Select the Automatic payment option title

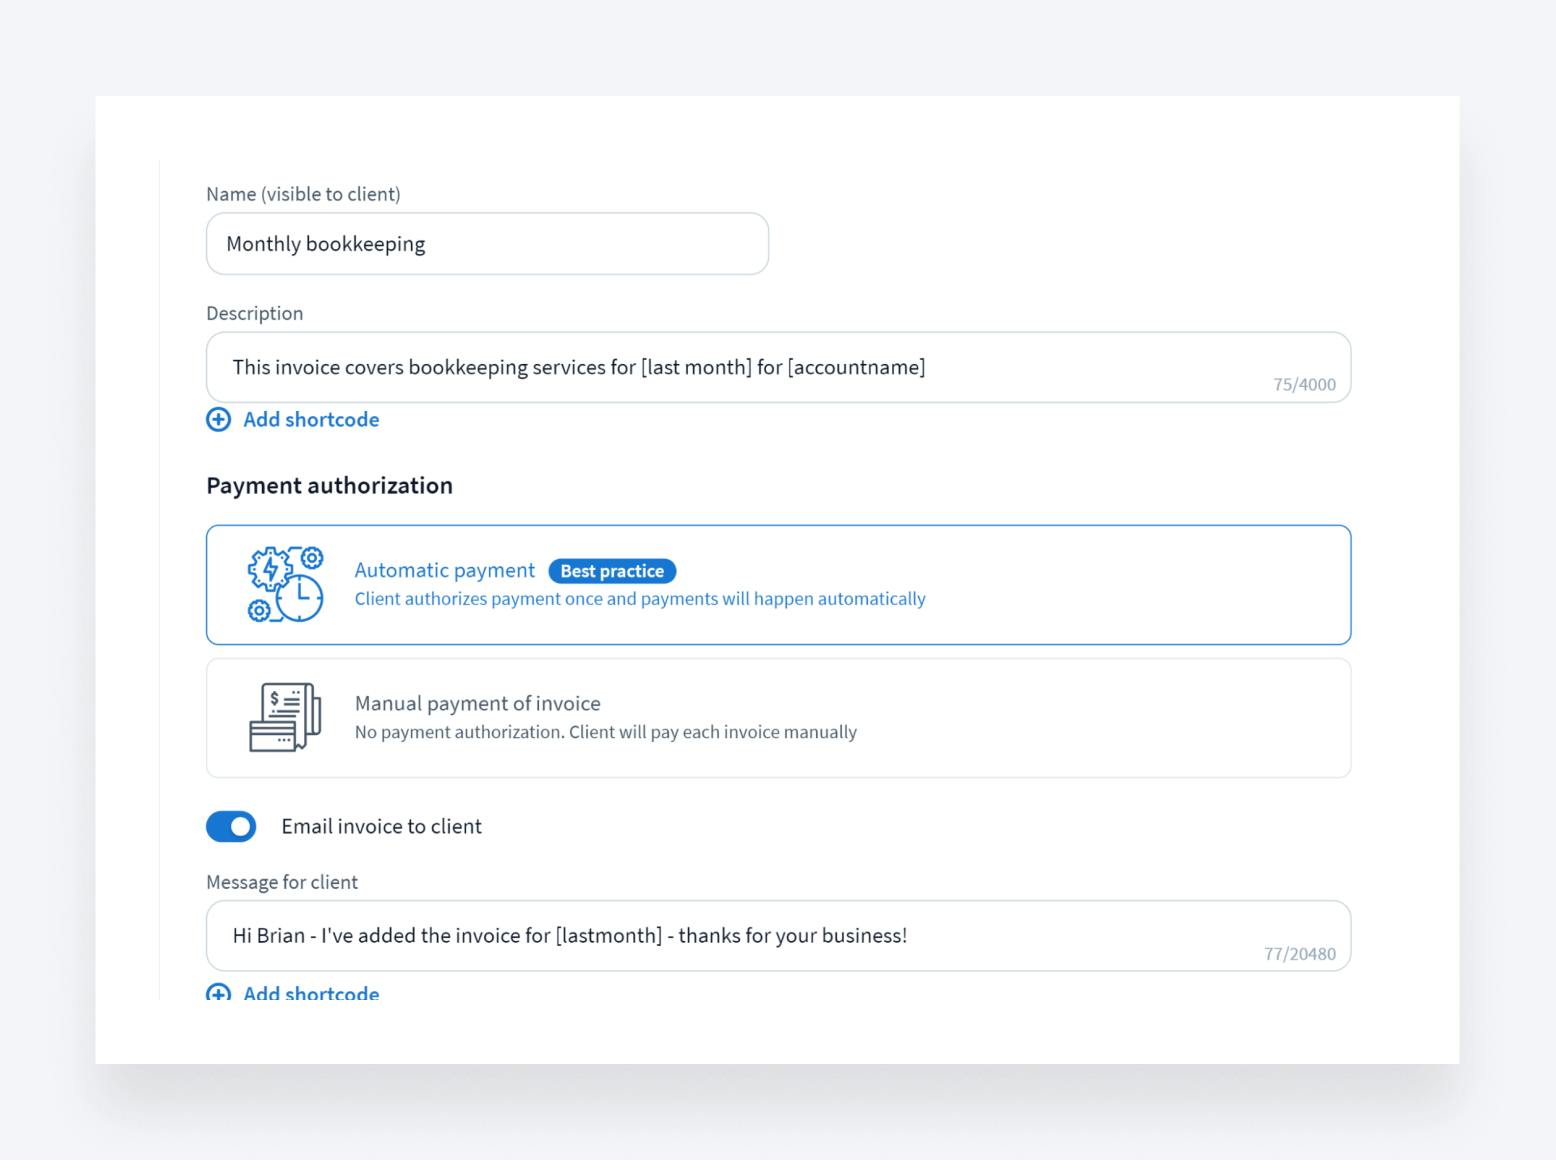444,571
